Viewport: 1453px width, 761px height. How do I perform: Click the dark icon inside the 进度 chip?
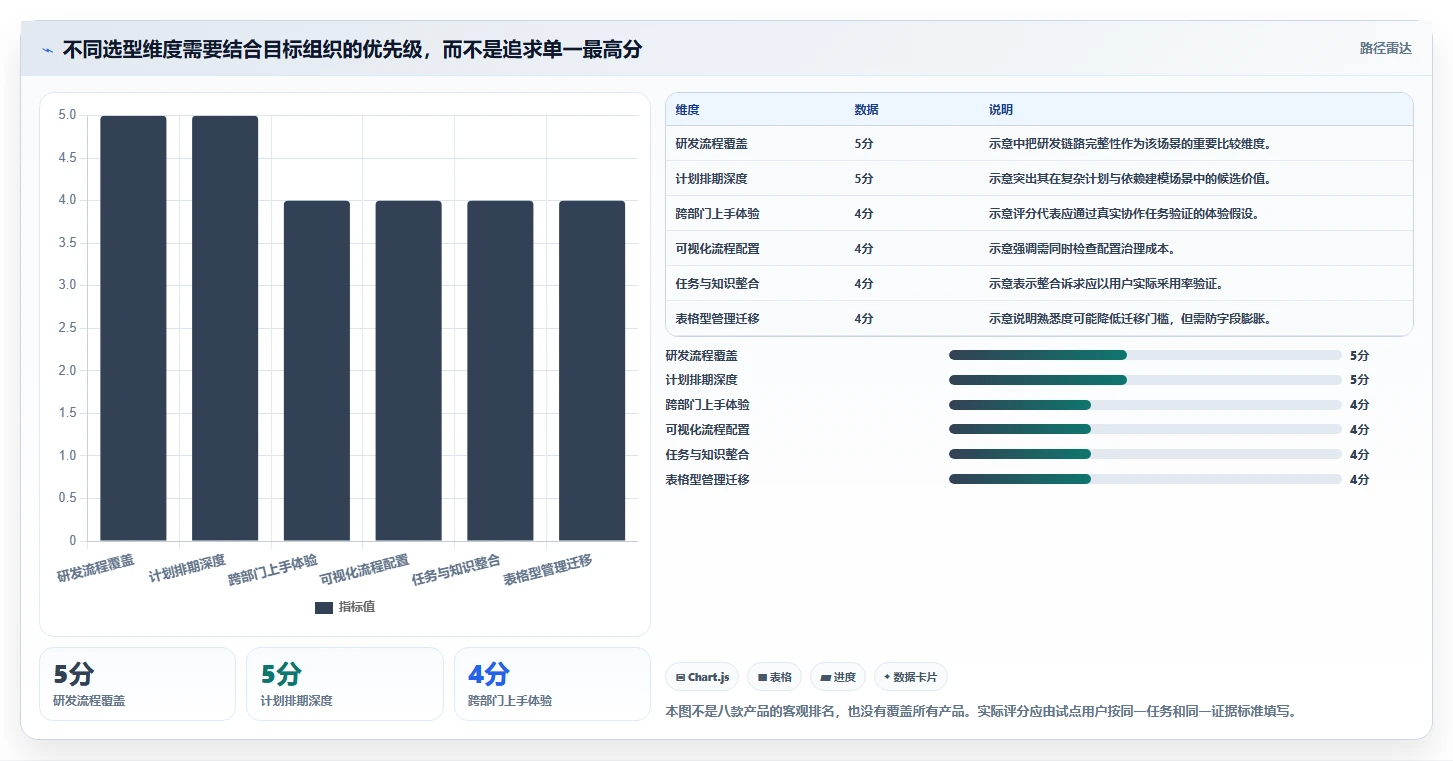[x=825, y=677]
